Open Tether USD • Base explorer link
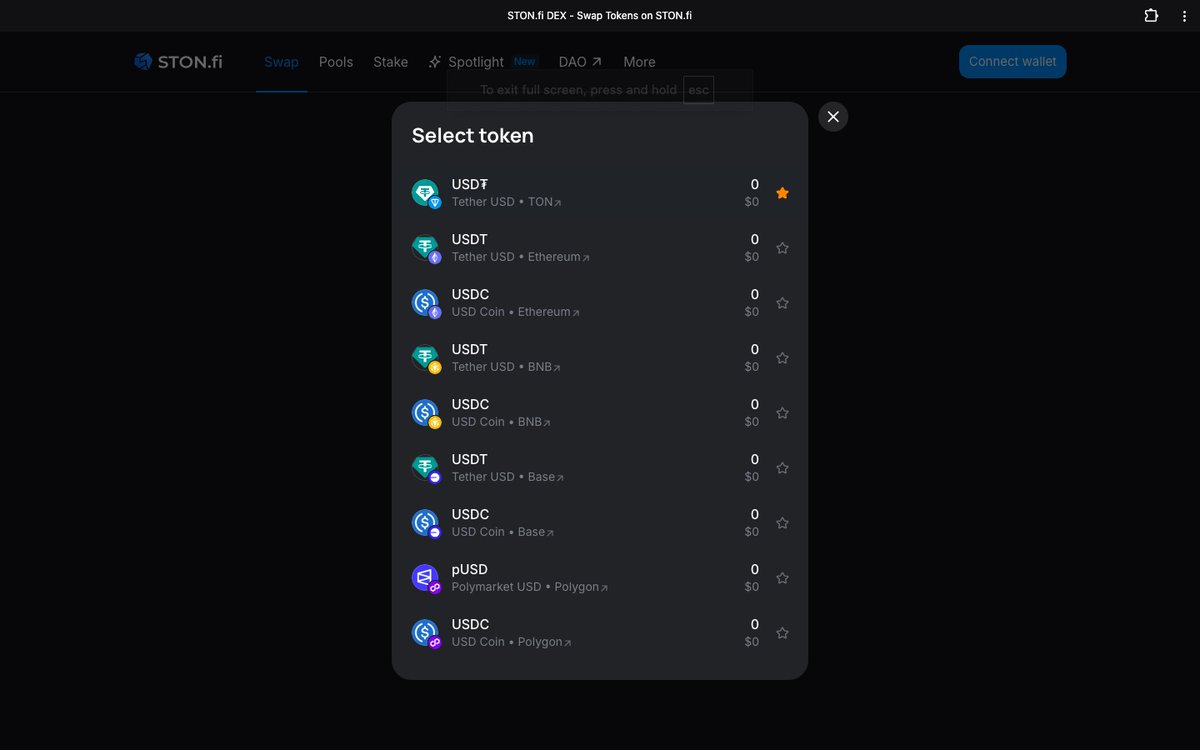1200x750 pixels. tap(507, 477)
